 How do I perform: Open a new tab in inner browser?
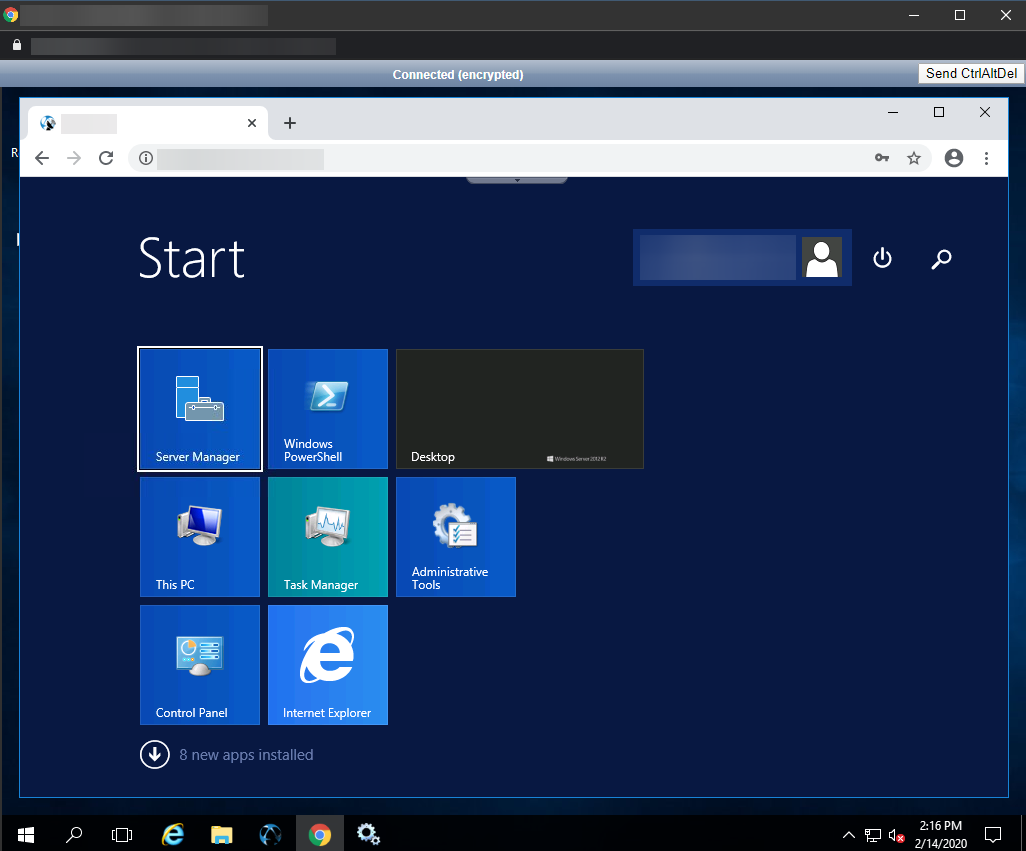(x=290, y=123)
